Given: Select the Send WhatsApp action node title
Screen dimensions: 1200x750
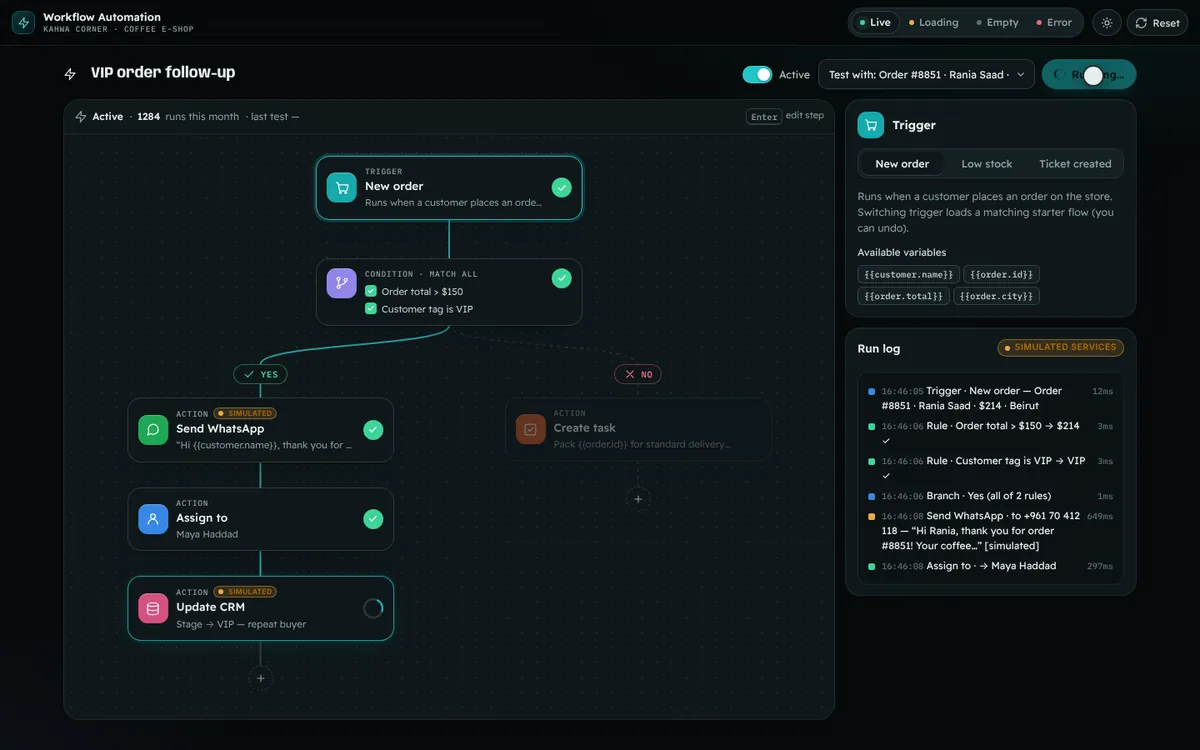Looking at the screenshot, I should click(x=220, y=429).
